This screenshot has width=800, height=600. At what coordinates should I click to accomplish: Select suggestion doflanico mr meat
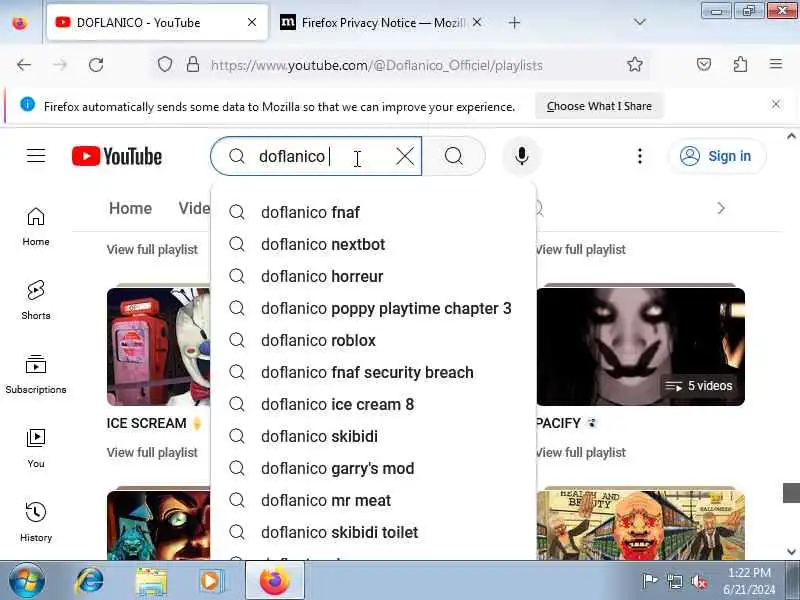(x=373, y=501)
